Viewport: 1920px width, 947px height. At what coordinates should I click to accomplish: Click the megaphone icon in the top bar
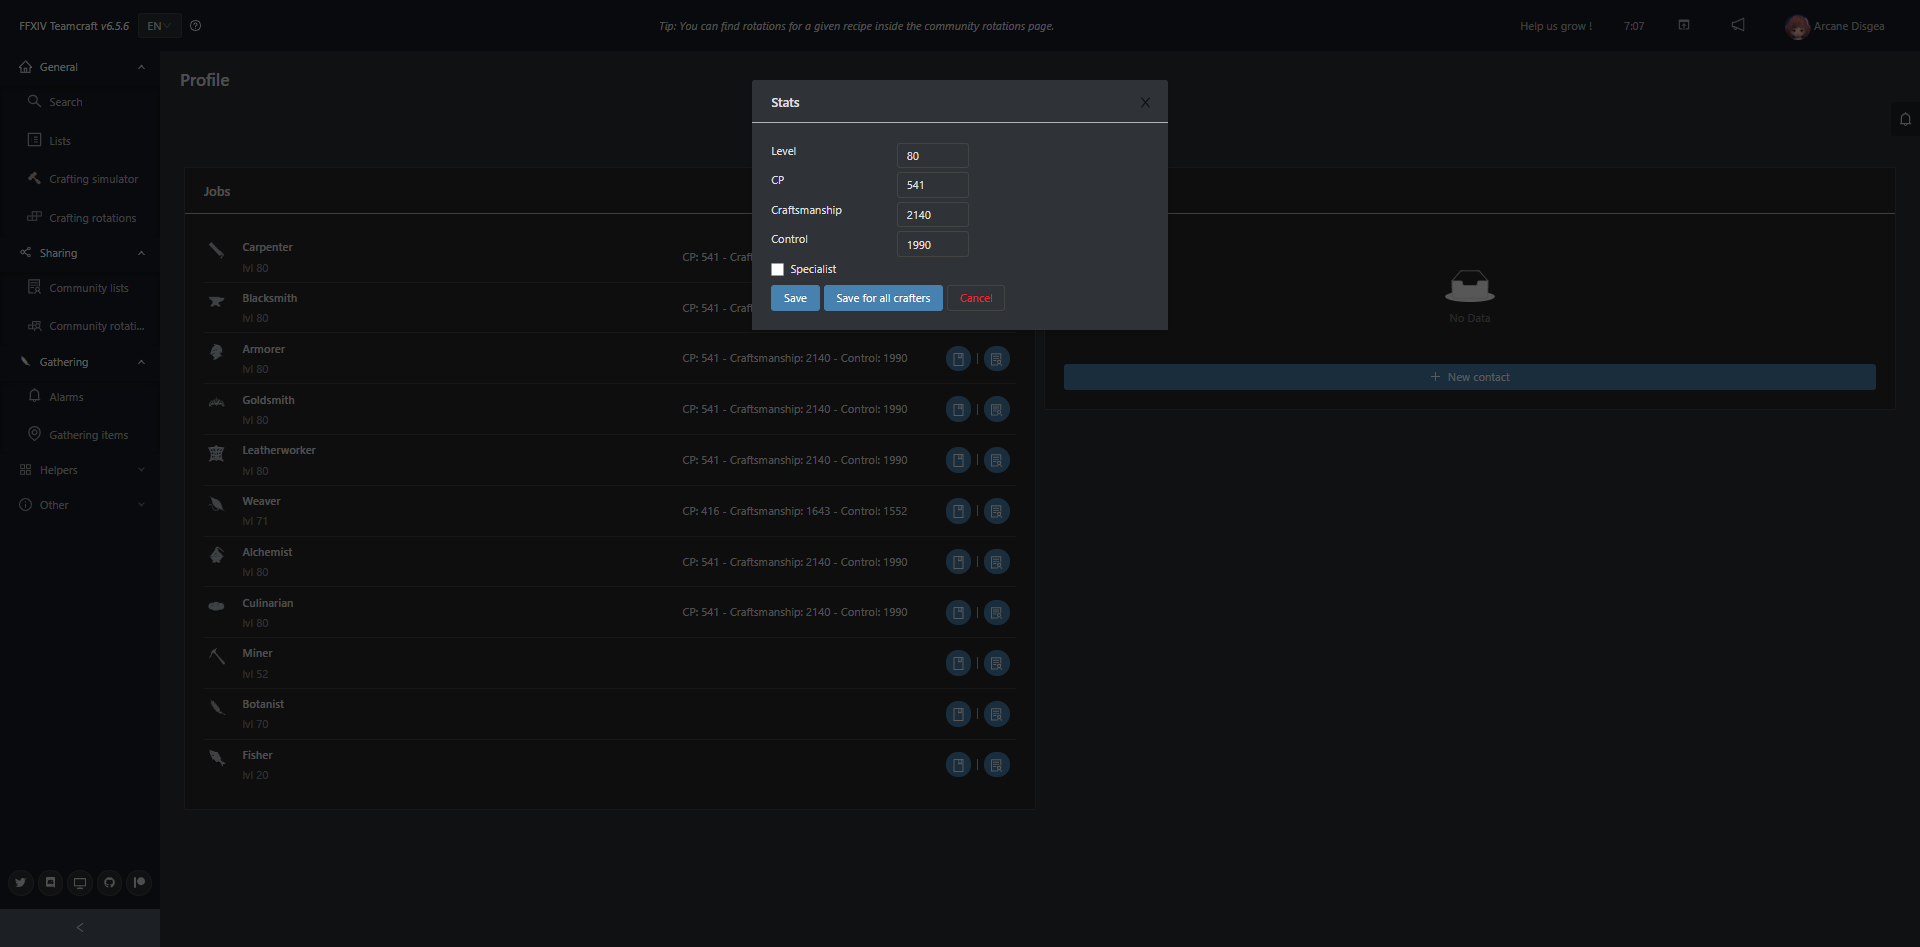pyautogui.click(x=1737, y=25)
